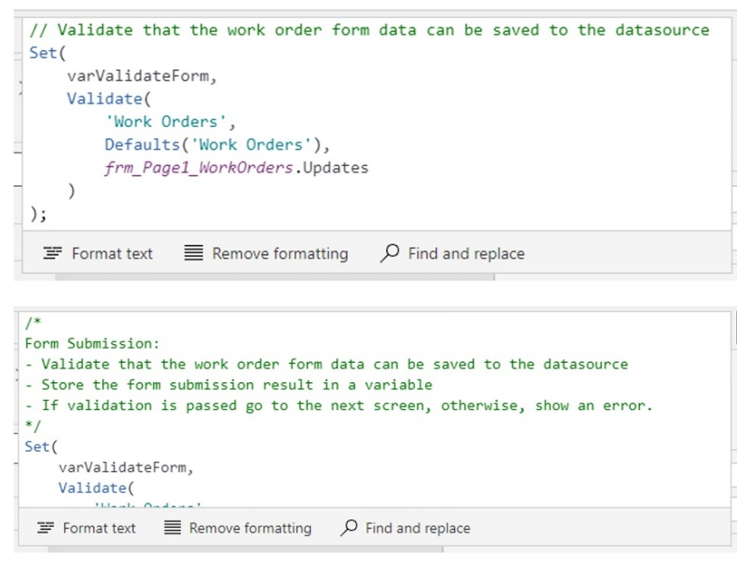The height and width of the screenshot is (562, 744).
Task: Click Format text icon in top editor
Action: click(x=54, y=254)
